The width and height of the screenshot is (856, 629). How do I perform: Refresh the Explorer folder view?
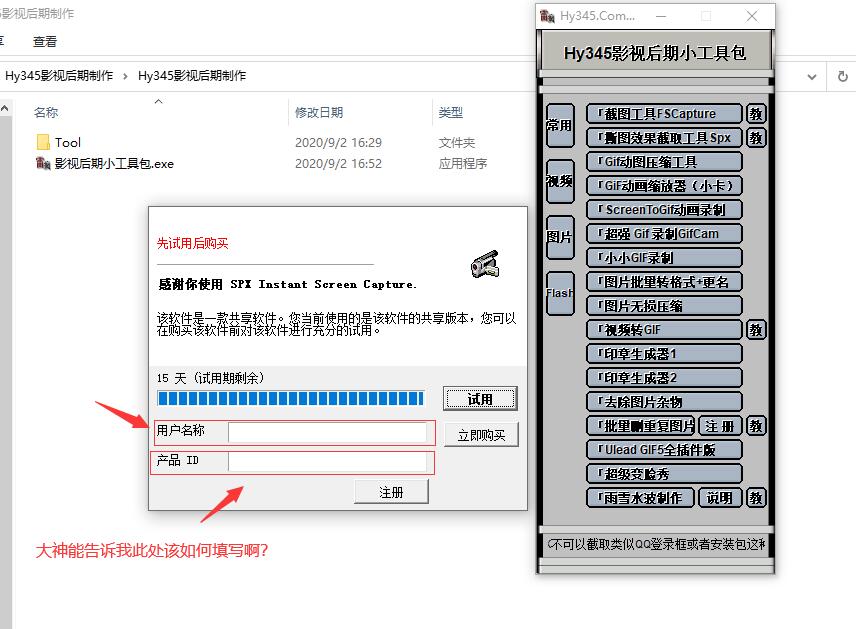[843, 76]
